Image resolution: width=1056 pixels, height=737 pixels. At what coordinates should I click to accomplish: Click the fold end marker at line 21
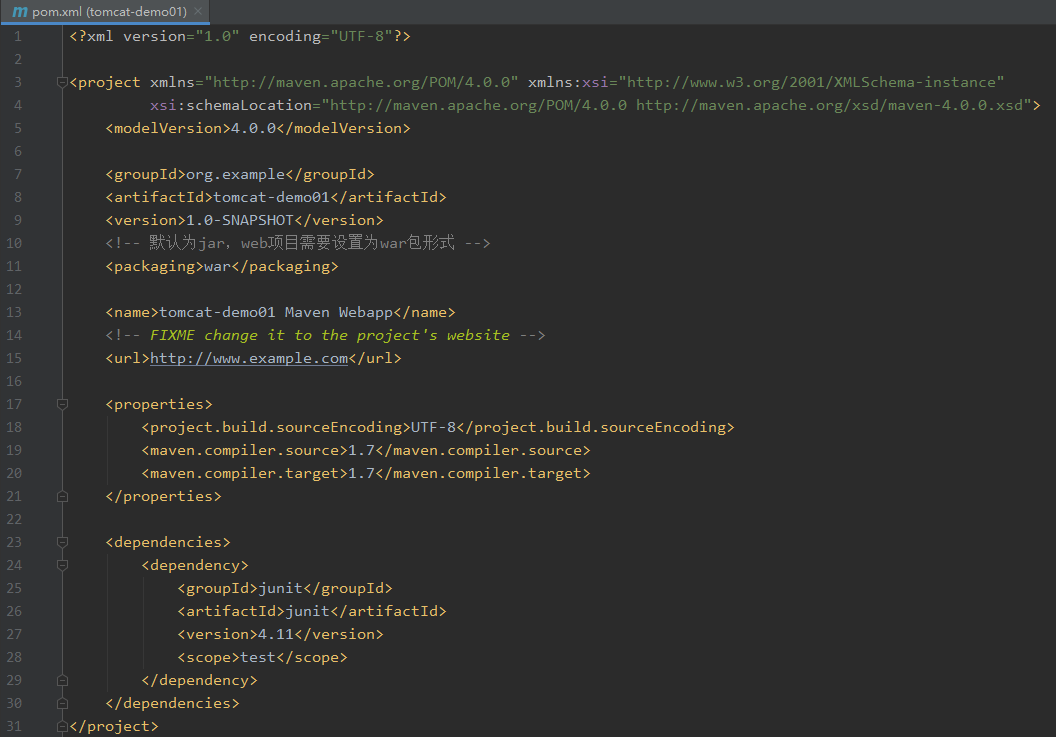click(62, 496)
